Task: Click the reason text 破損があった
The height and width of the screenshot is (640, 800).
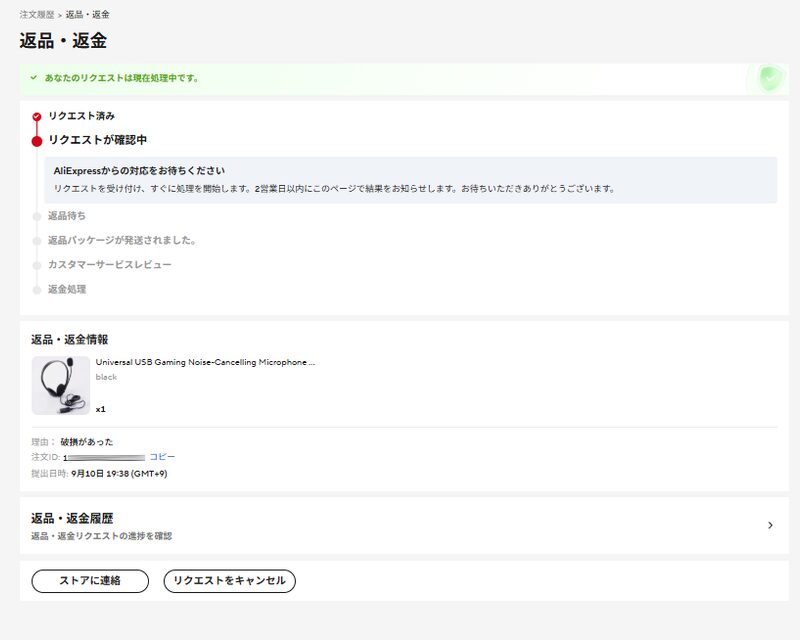Action: pos(87,442)
